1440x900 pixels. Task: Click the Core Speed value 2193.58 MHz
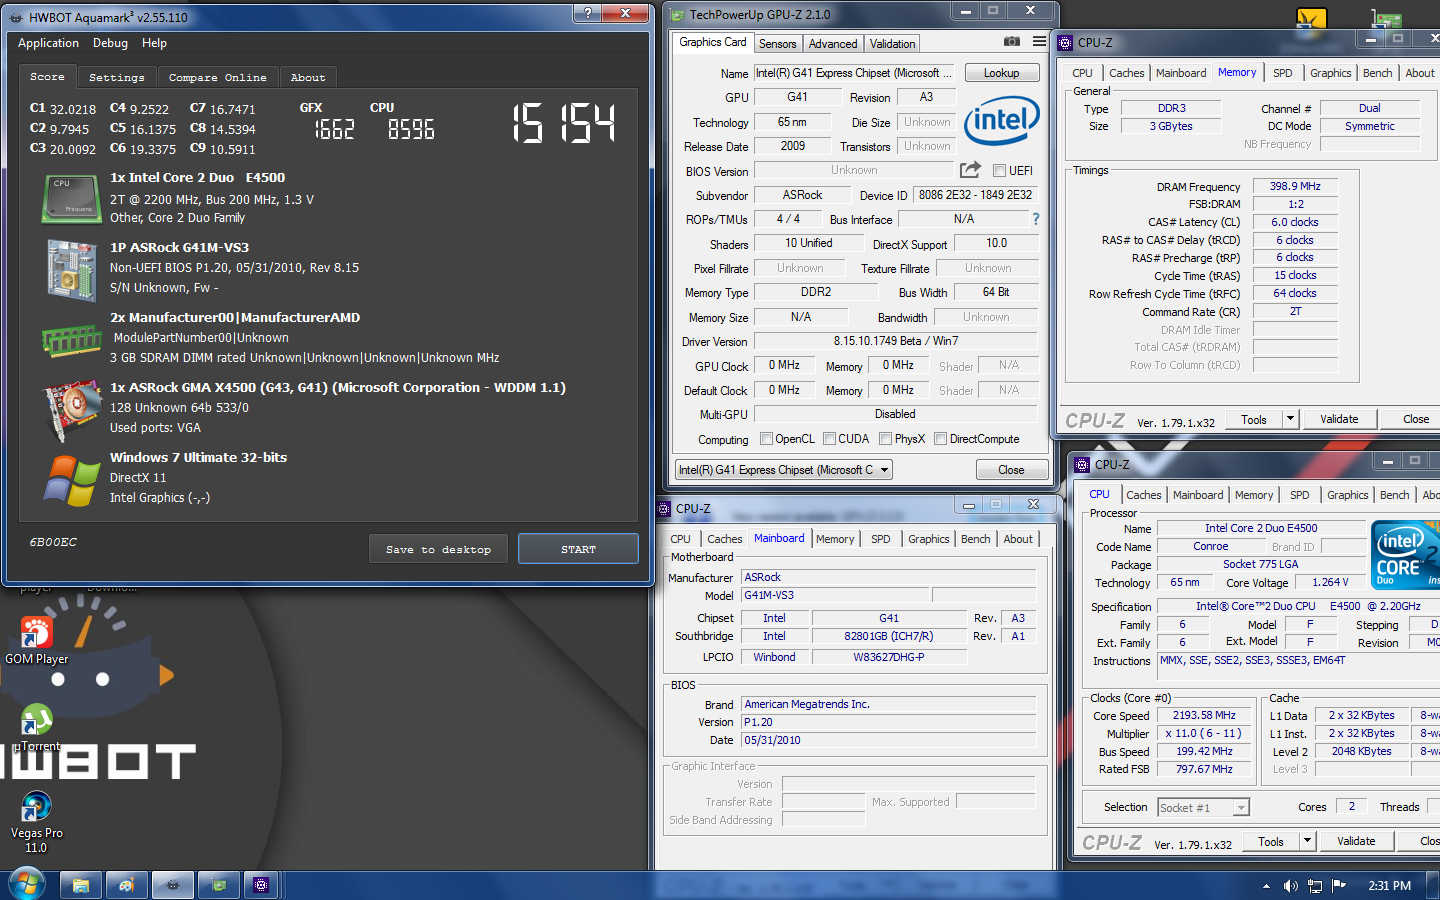[x=1204, y=715]
